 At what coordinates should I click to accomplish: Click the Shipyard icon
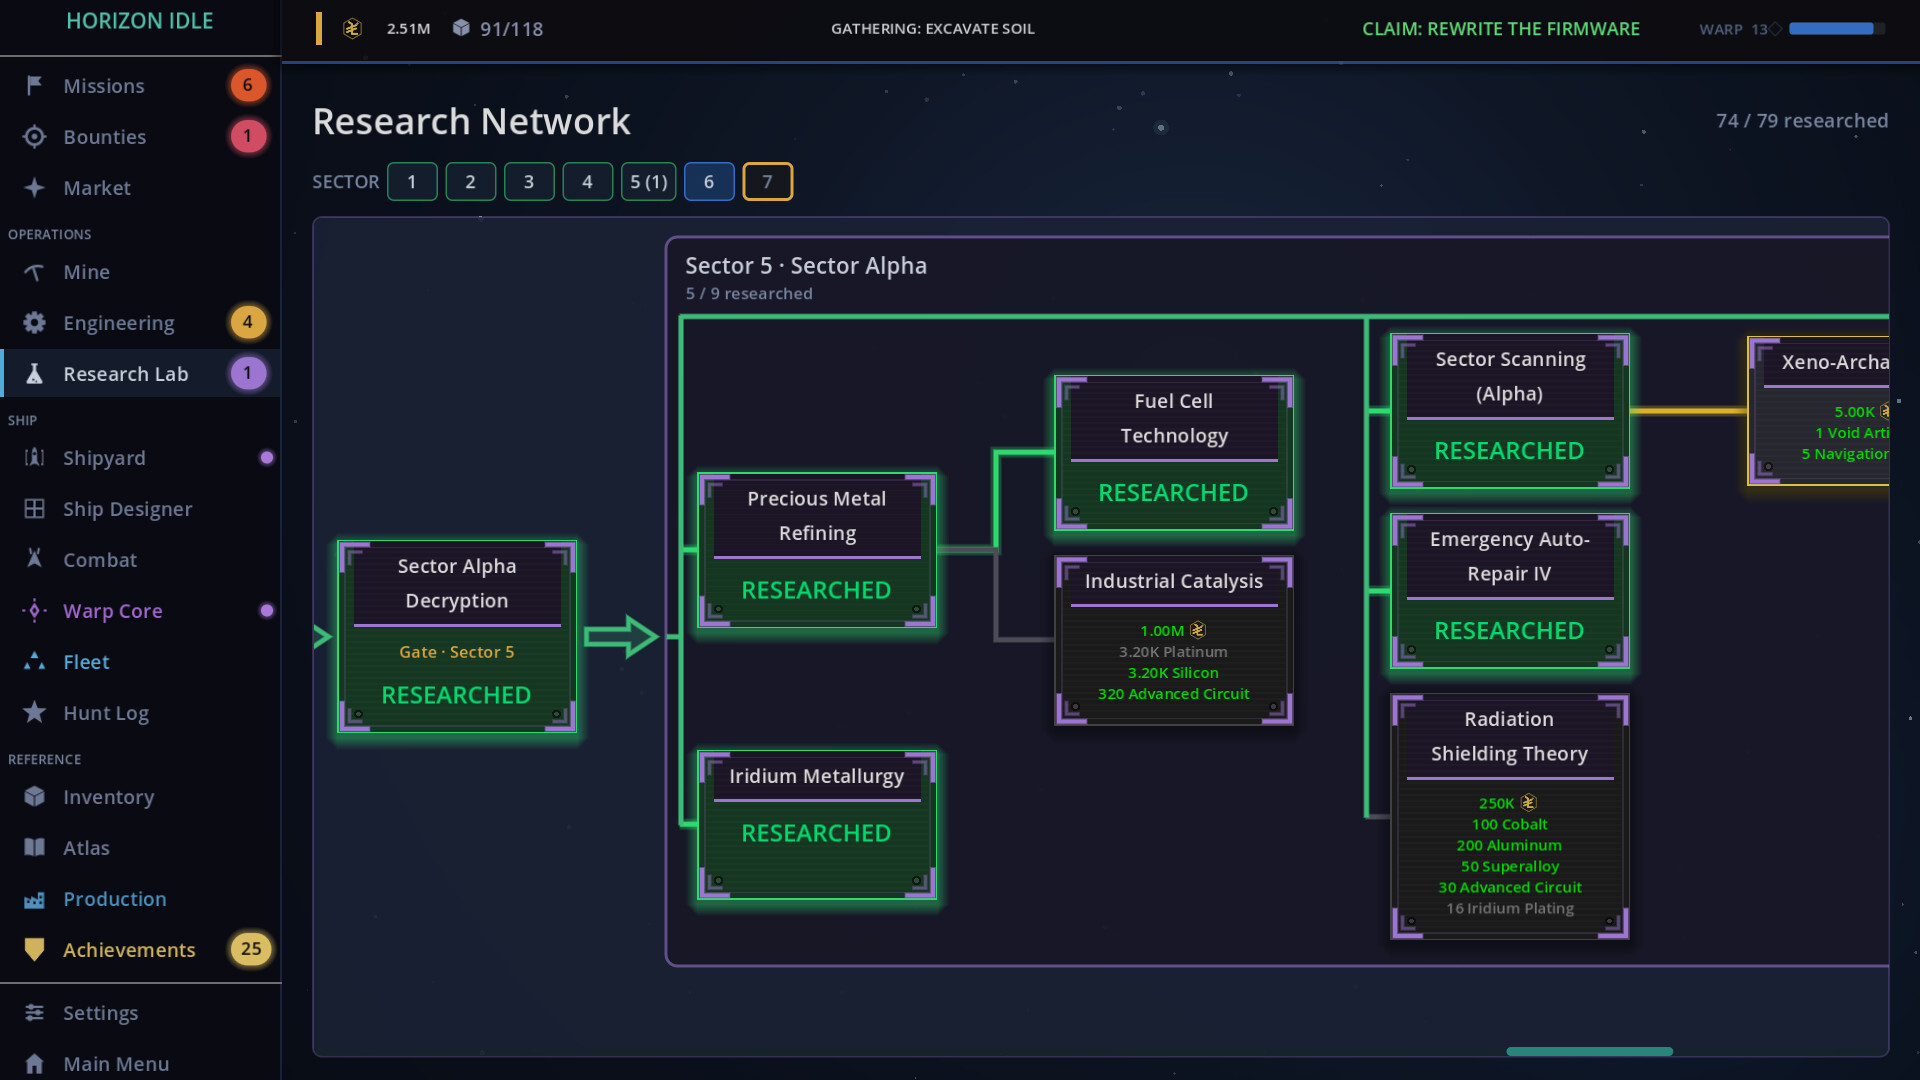[34, 457]
